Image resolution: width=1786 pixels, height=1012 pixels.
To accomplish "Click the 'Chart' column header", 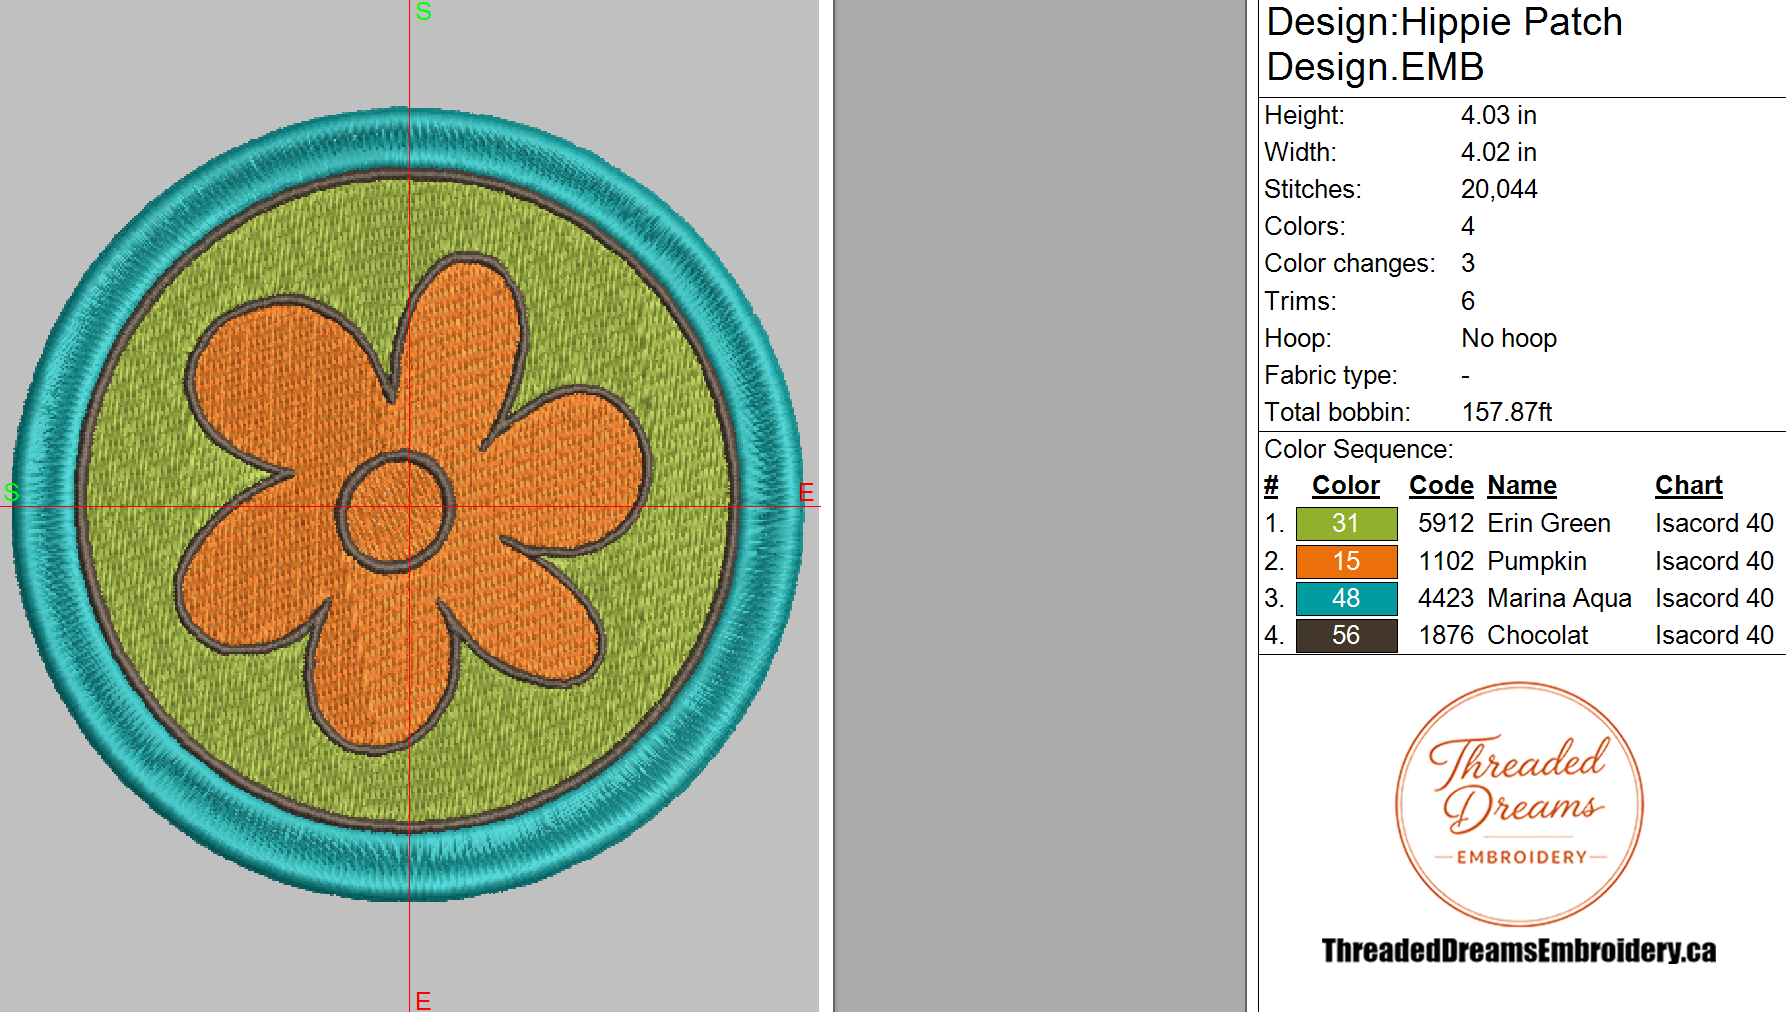I will [x=1689, y=486].
